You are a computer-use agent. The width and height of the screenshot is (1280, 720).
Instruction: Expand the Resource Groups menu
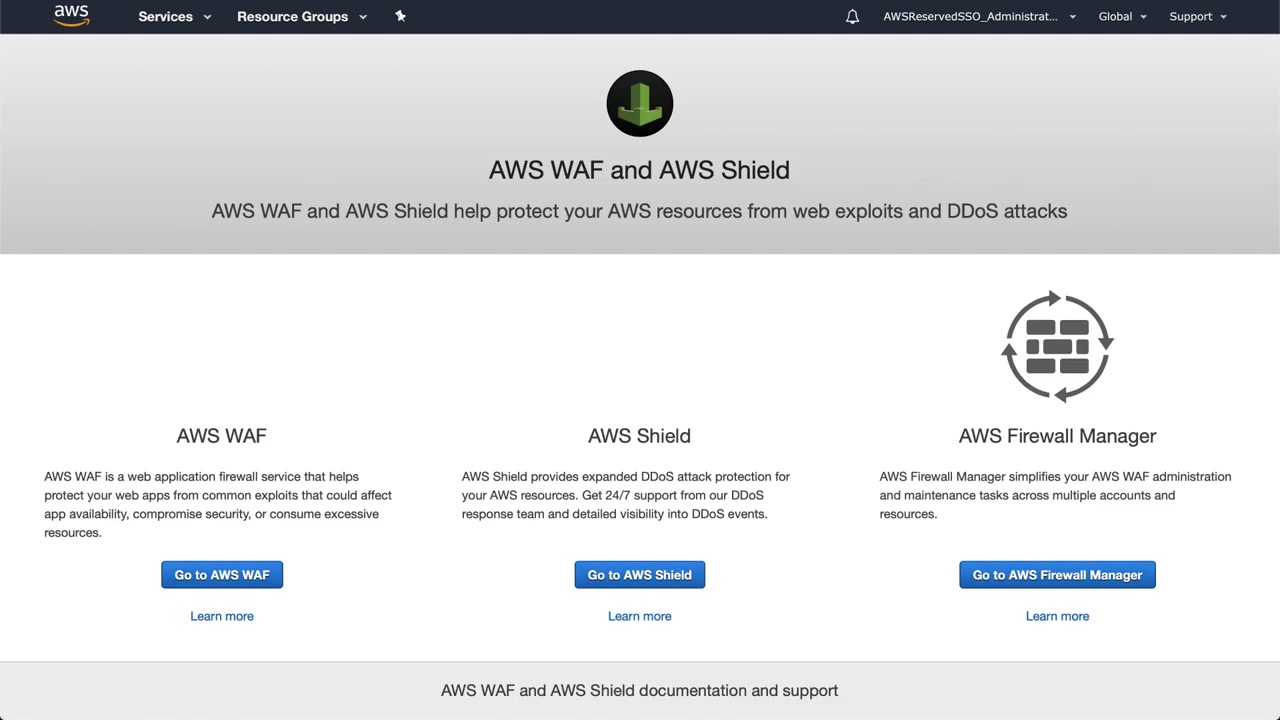click(302, 17)
